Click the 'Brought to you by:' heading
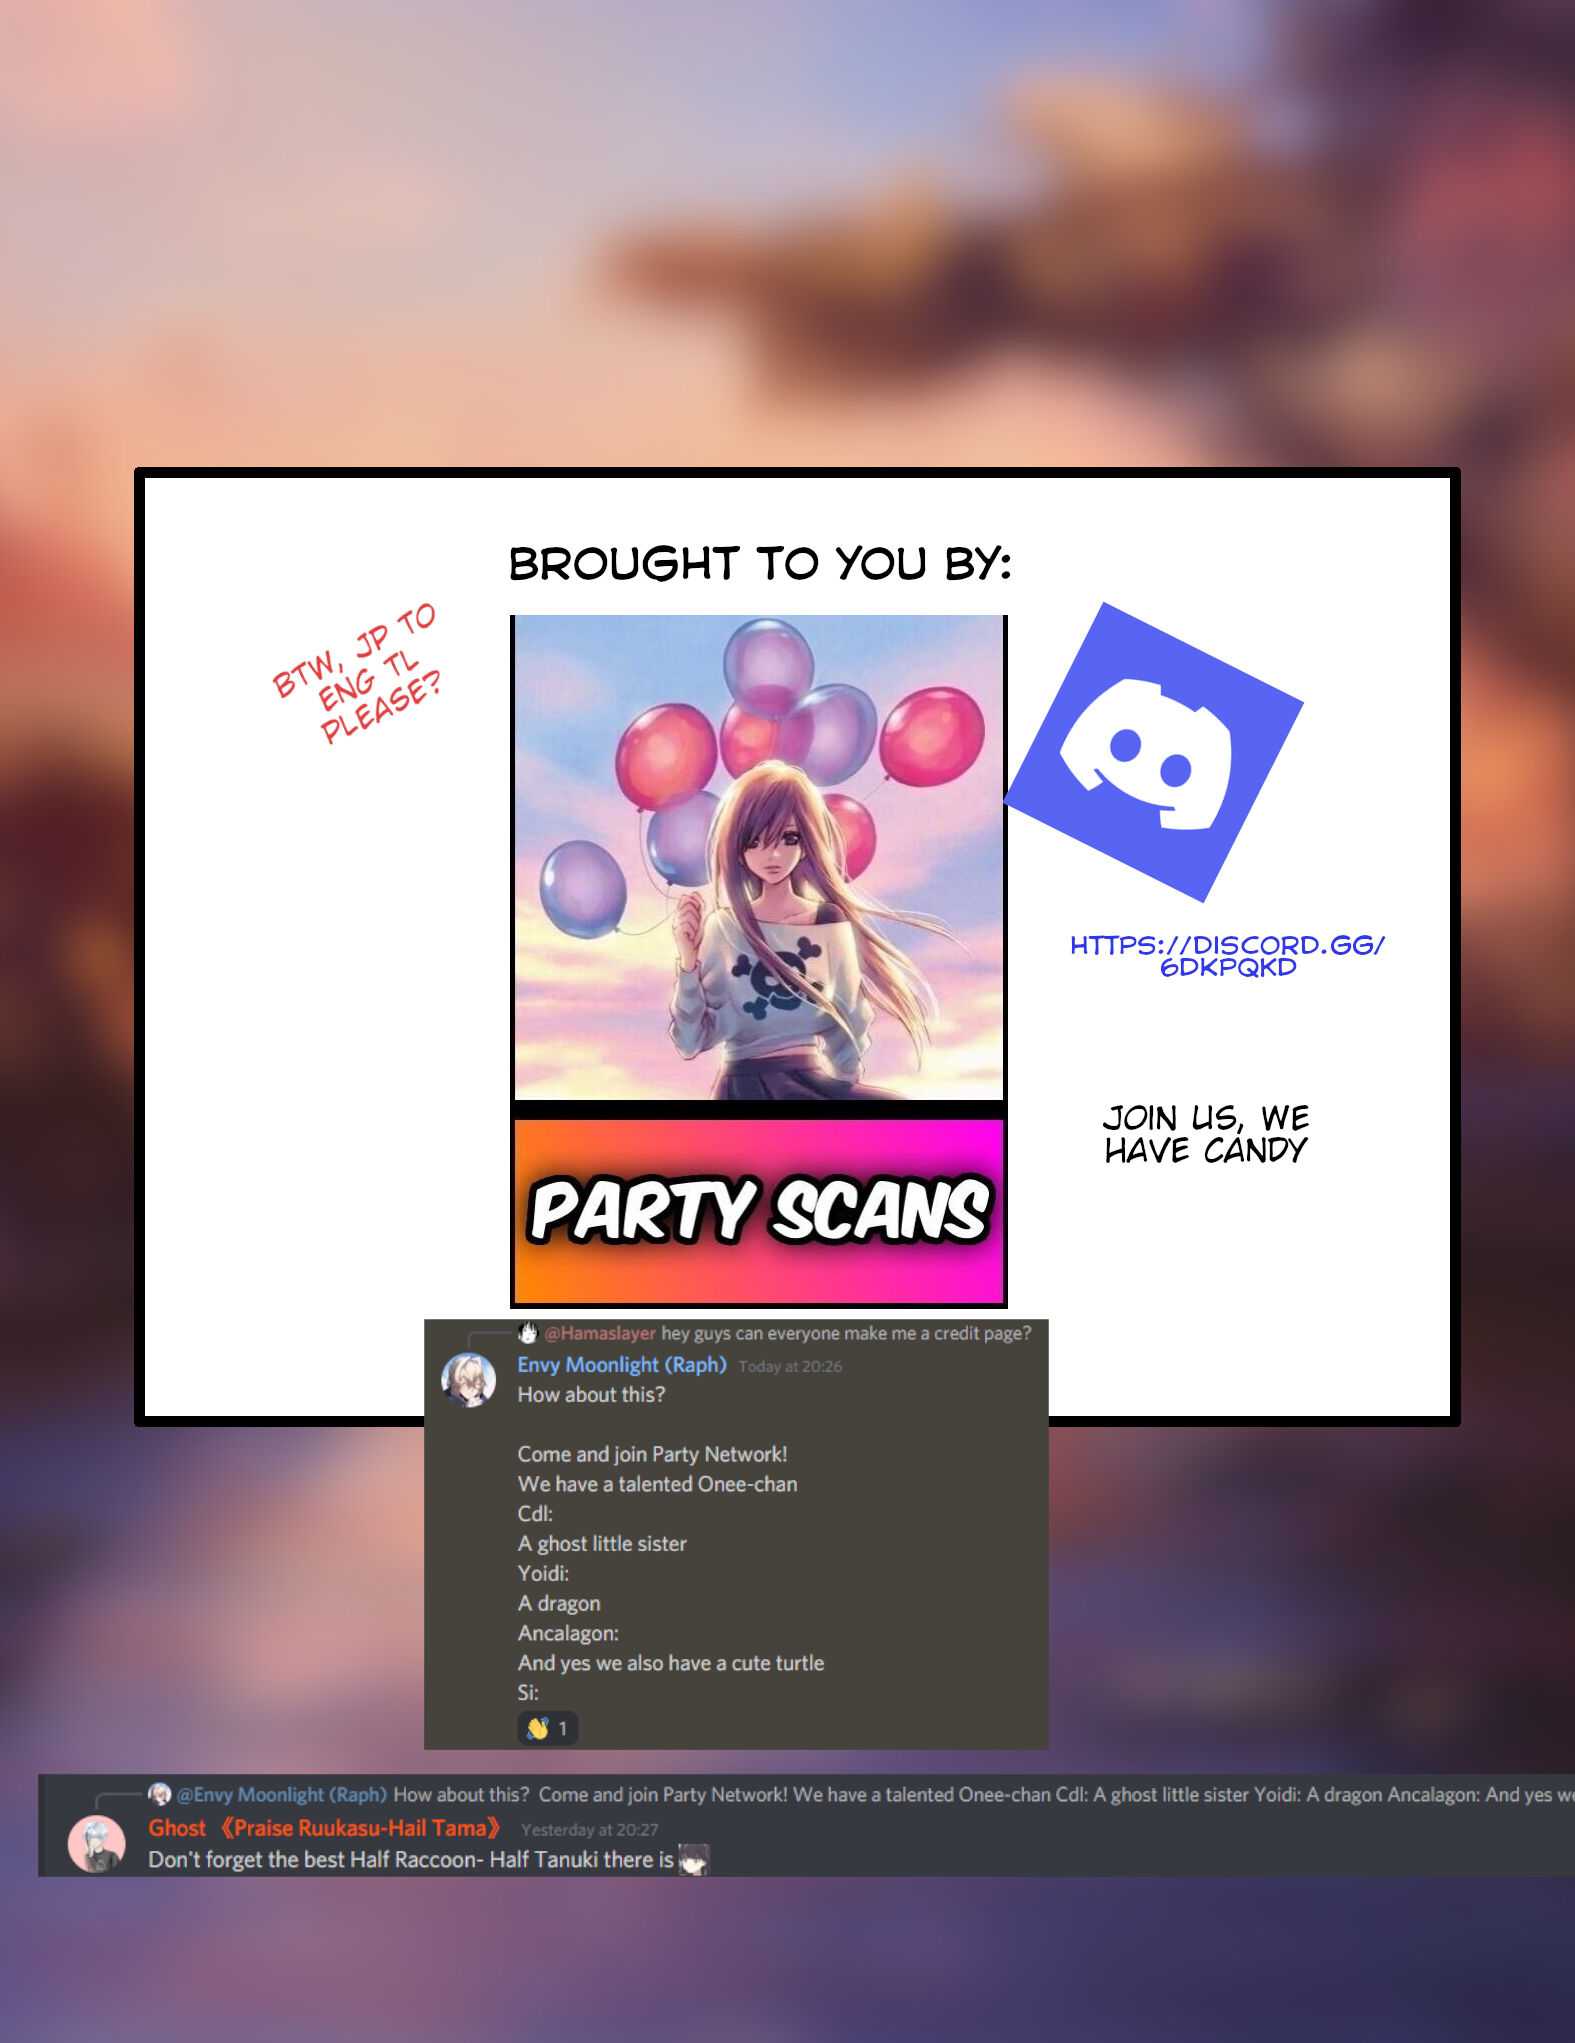The height and width of the screenshot is (2043, 1575). [x=760, y=564]
